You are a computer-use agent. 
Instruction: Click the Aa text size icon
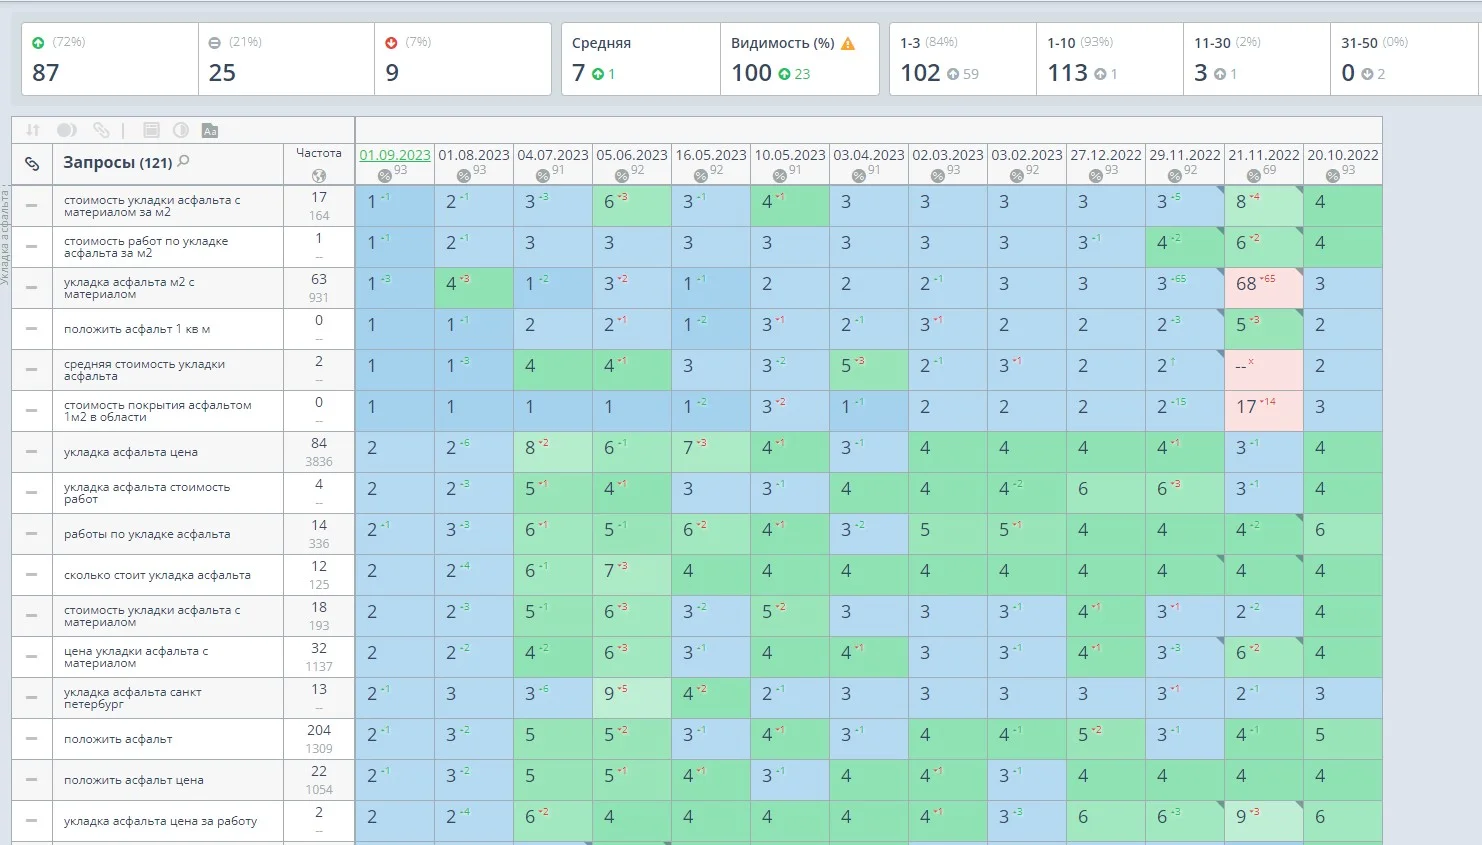coord(210,130)
